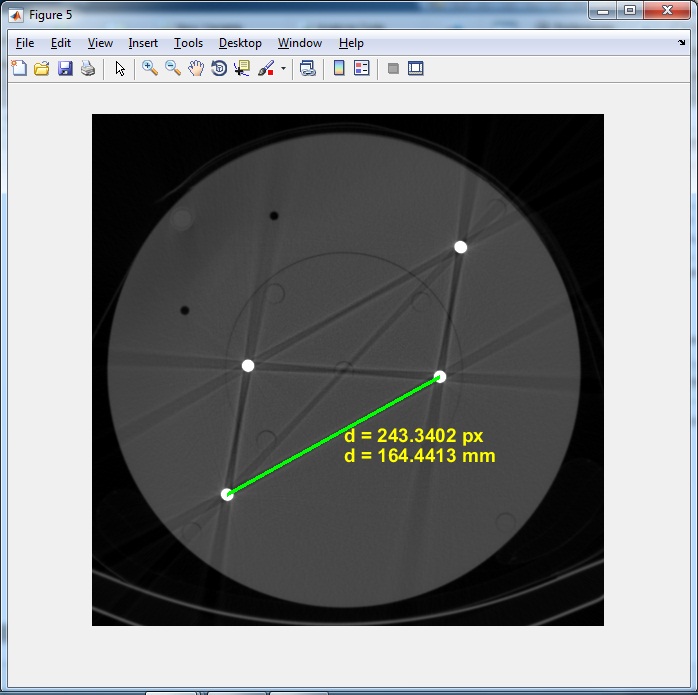Open the Desktop menu
The image size is (698, 695).
pos(240,43)
